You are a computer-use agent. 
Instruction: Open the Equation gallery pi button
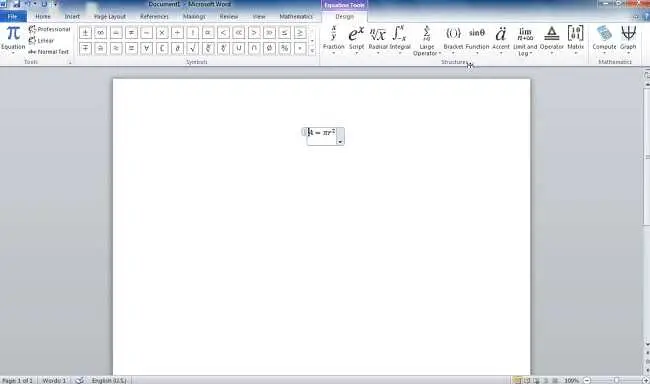tap(13, 39)
